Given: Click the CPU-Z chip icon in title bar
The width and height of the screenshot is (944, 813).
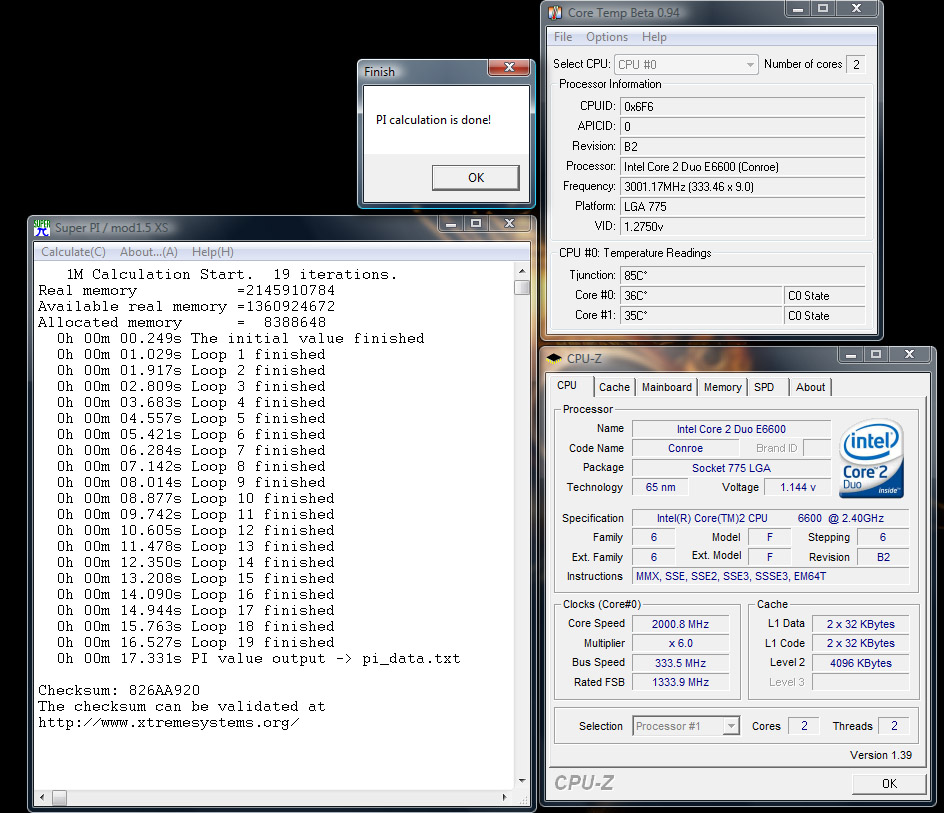Looking at the screenshot, I should pyautogui.click(x=554, y=358).
